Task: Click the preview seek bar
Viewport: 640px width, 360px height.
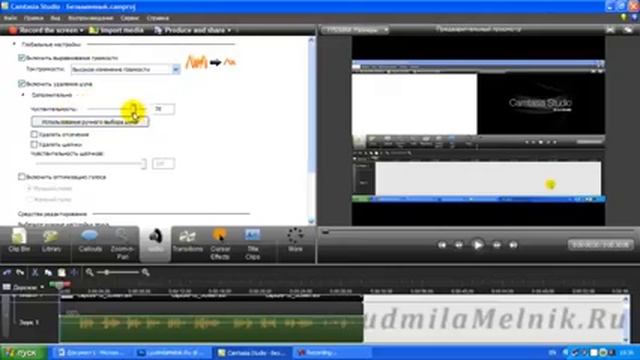Action: point(477,232)
